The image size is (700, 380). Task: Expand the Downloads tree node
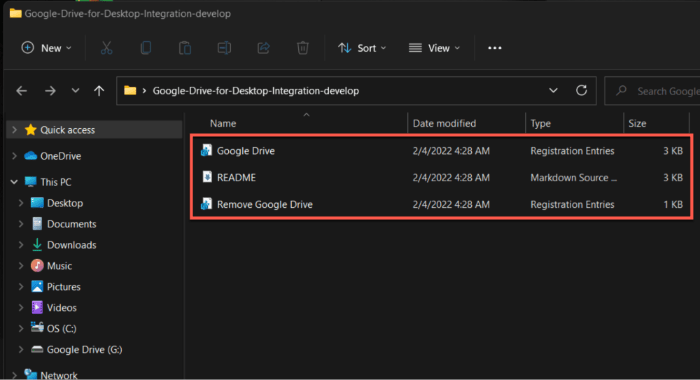pyautogui.click(x=21, y=245)
